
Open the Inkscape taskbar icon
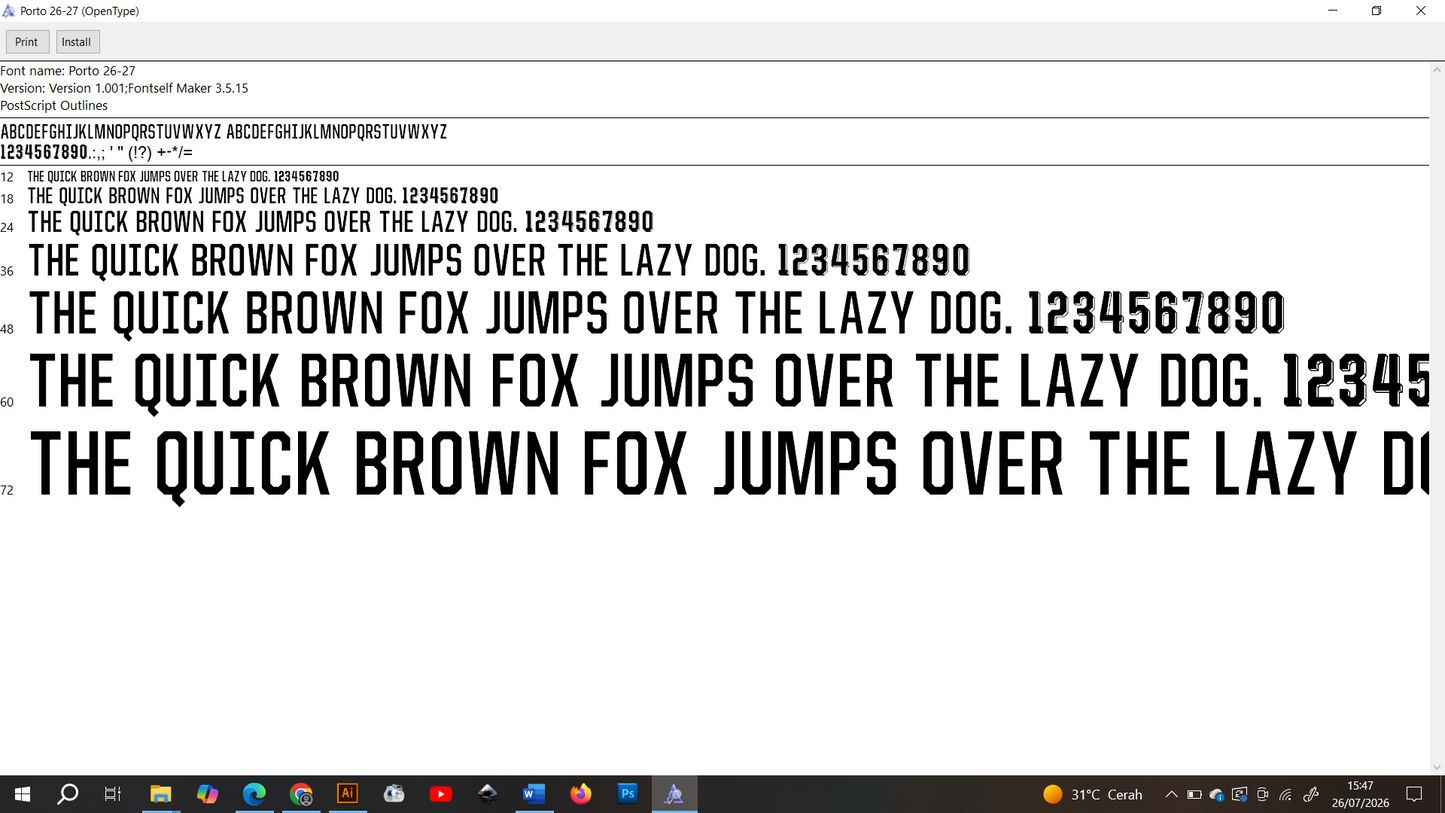coord(487,794)
